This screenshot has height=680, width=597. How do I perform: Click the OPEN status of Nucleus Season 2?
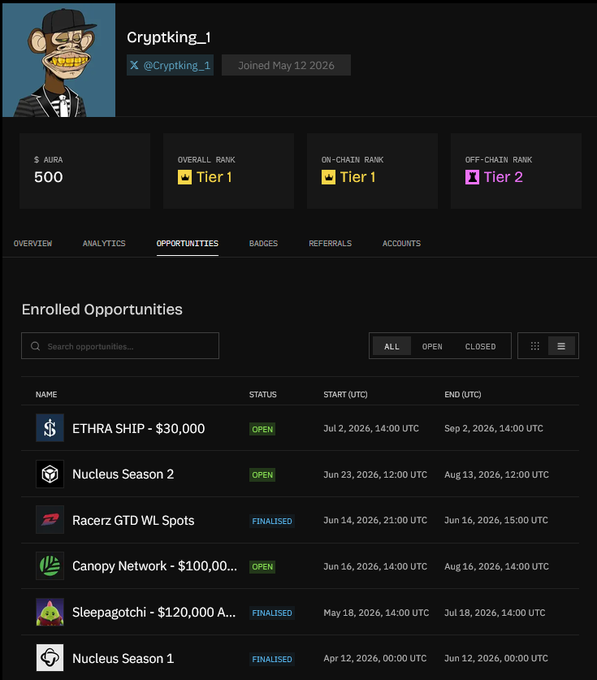262,475
